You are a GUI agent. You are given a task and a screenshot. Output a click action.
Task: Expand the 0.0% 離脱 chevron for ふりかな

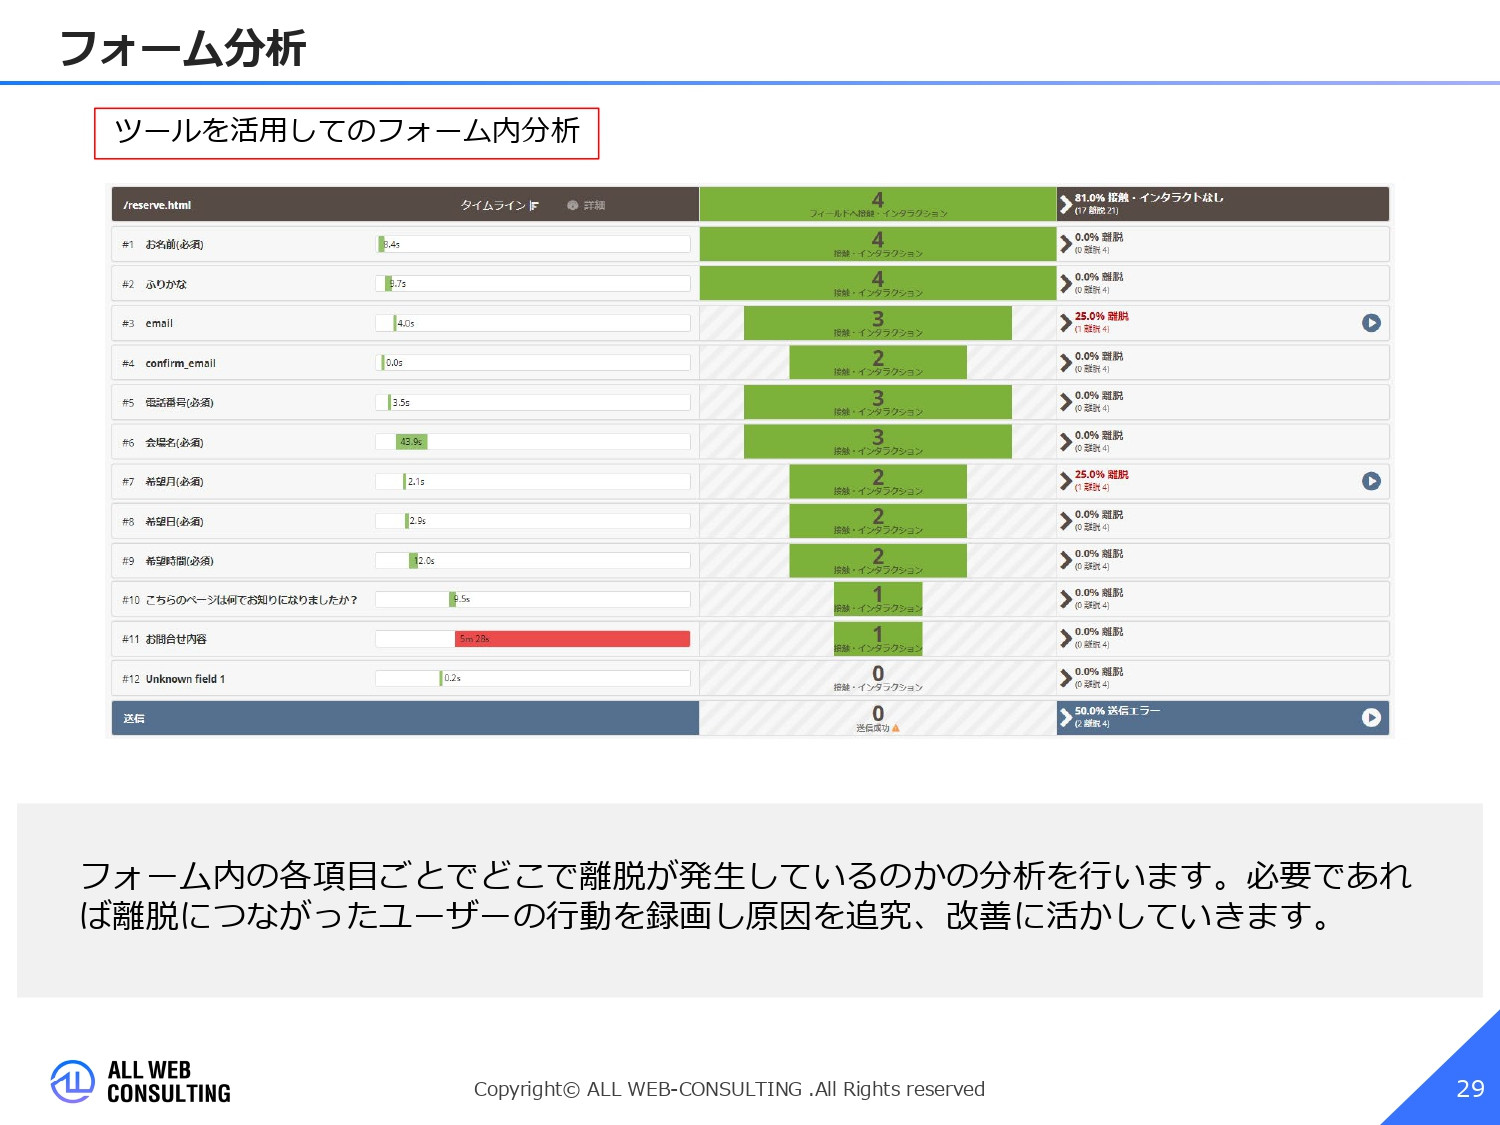click(1064, 283)
